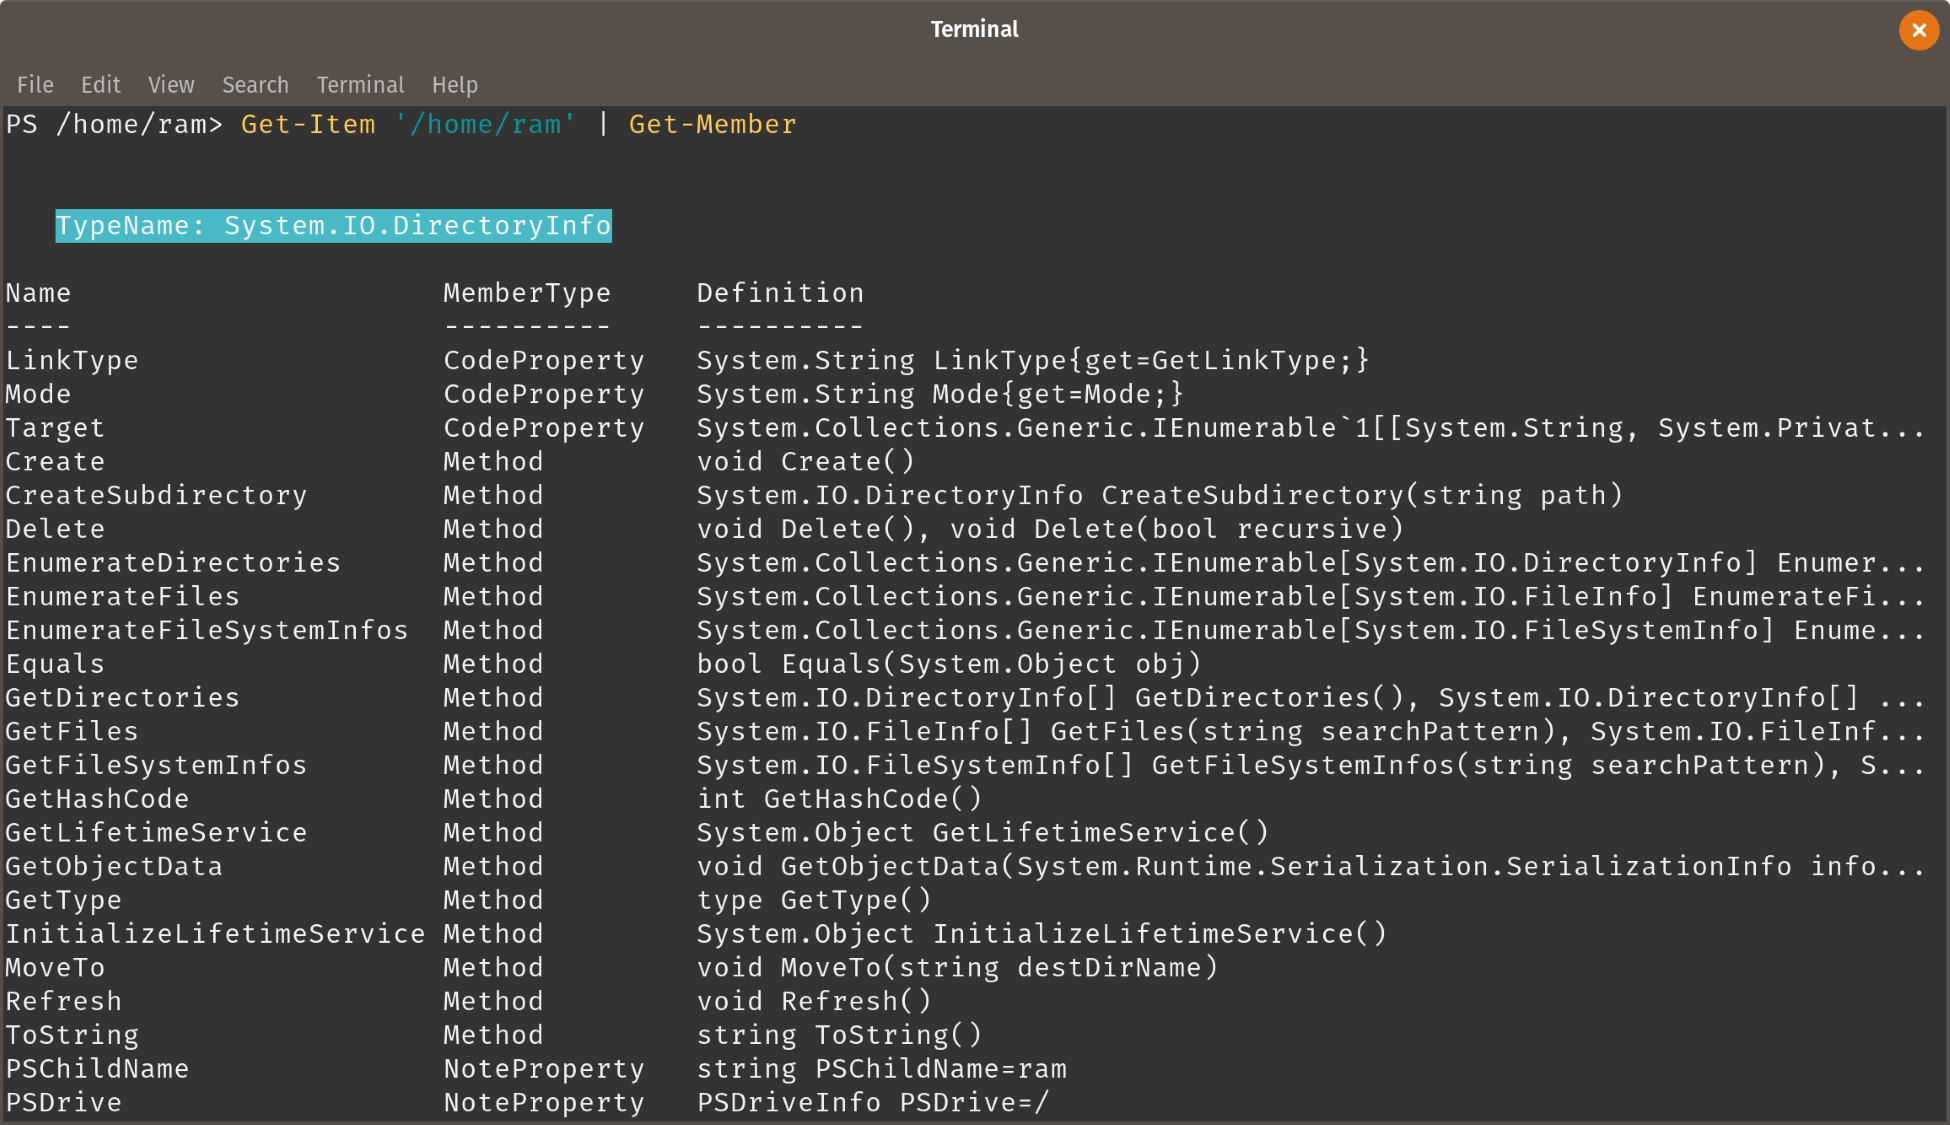
Task: Click the Get-Member command text
Action: pyautogui.click(x=713, y=125)
